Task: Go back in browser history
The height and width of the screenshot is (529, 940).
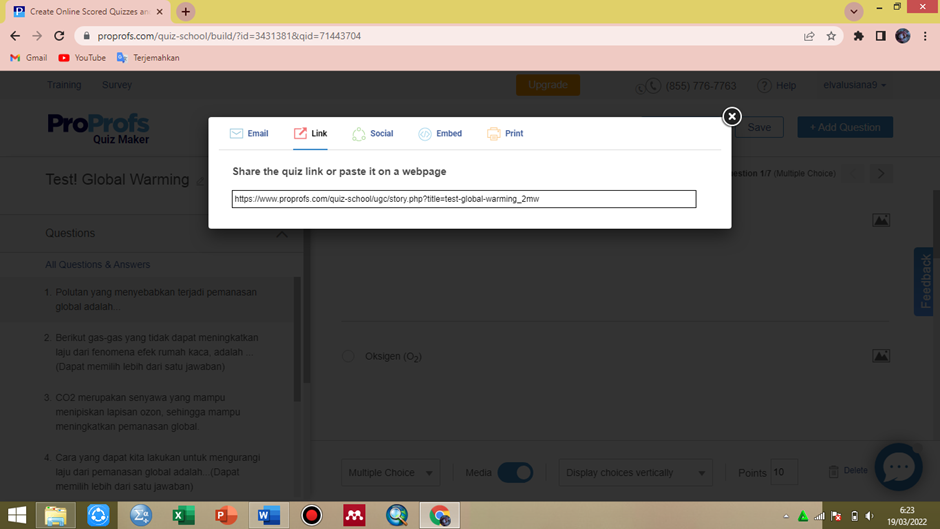Action: pyautogui.click(x=15, y=36)
